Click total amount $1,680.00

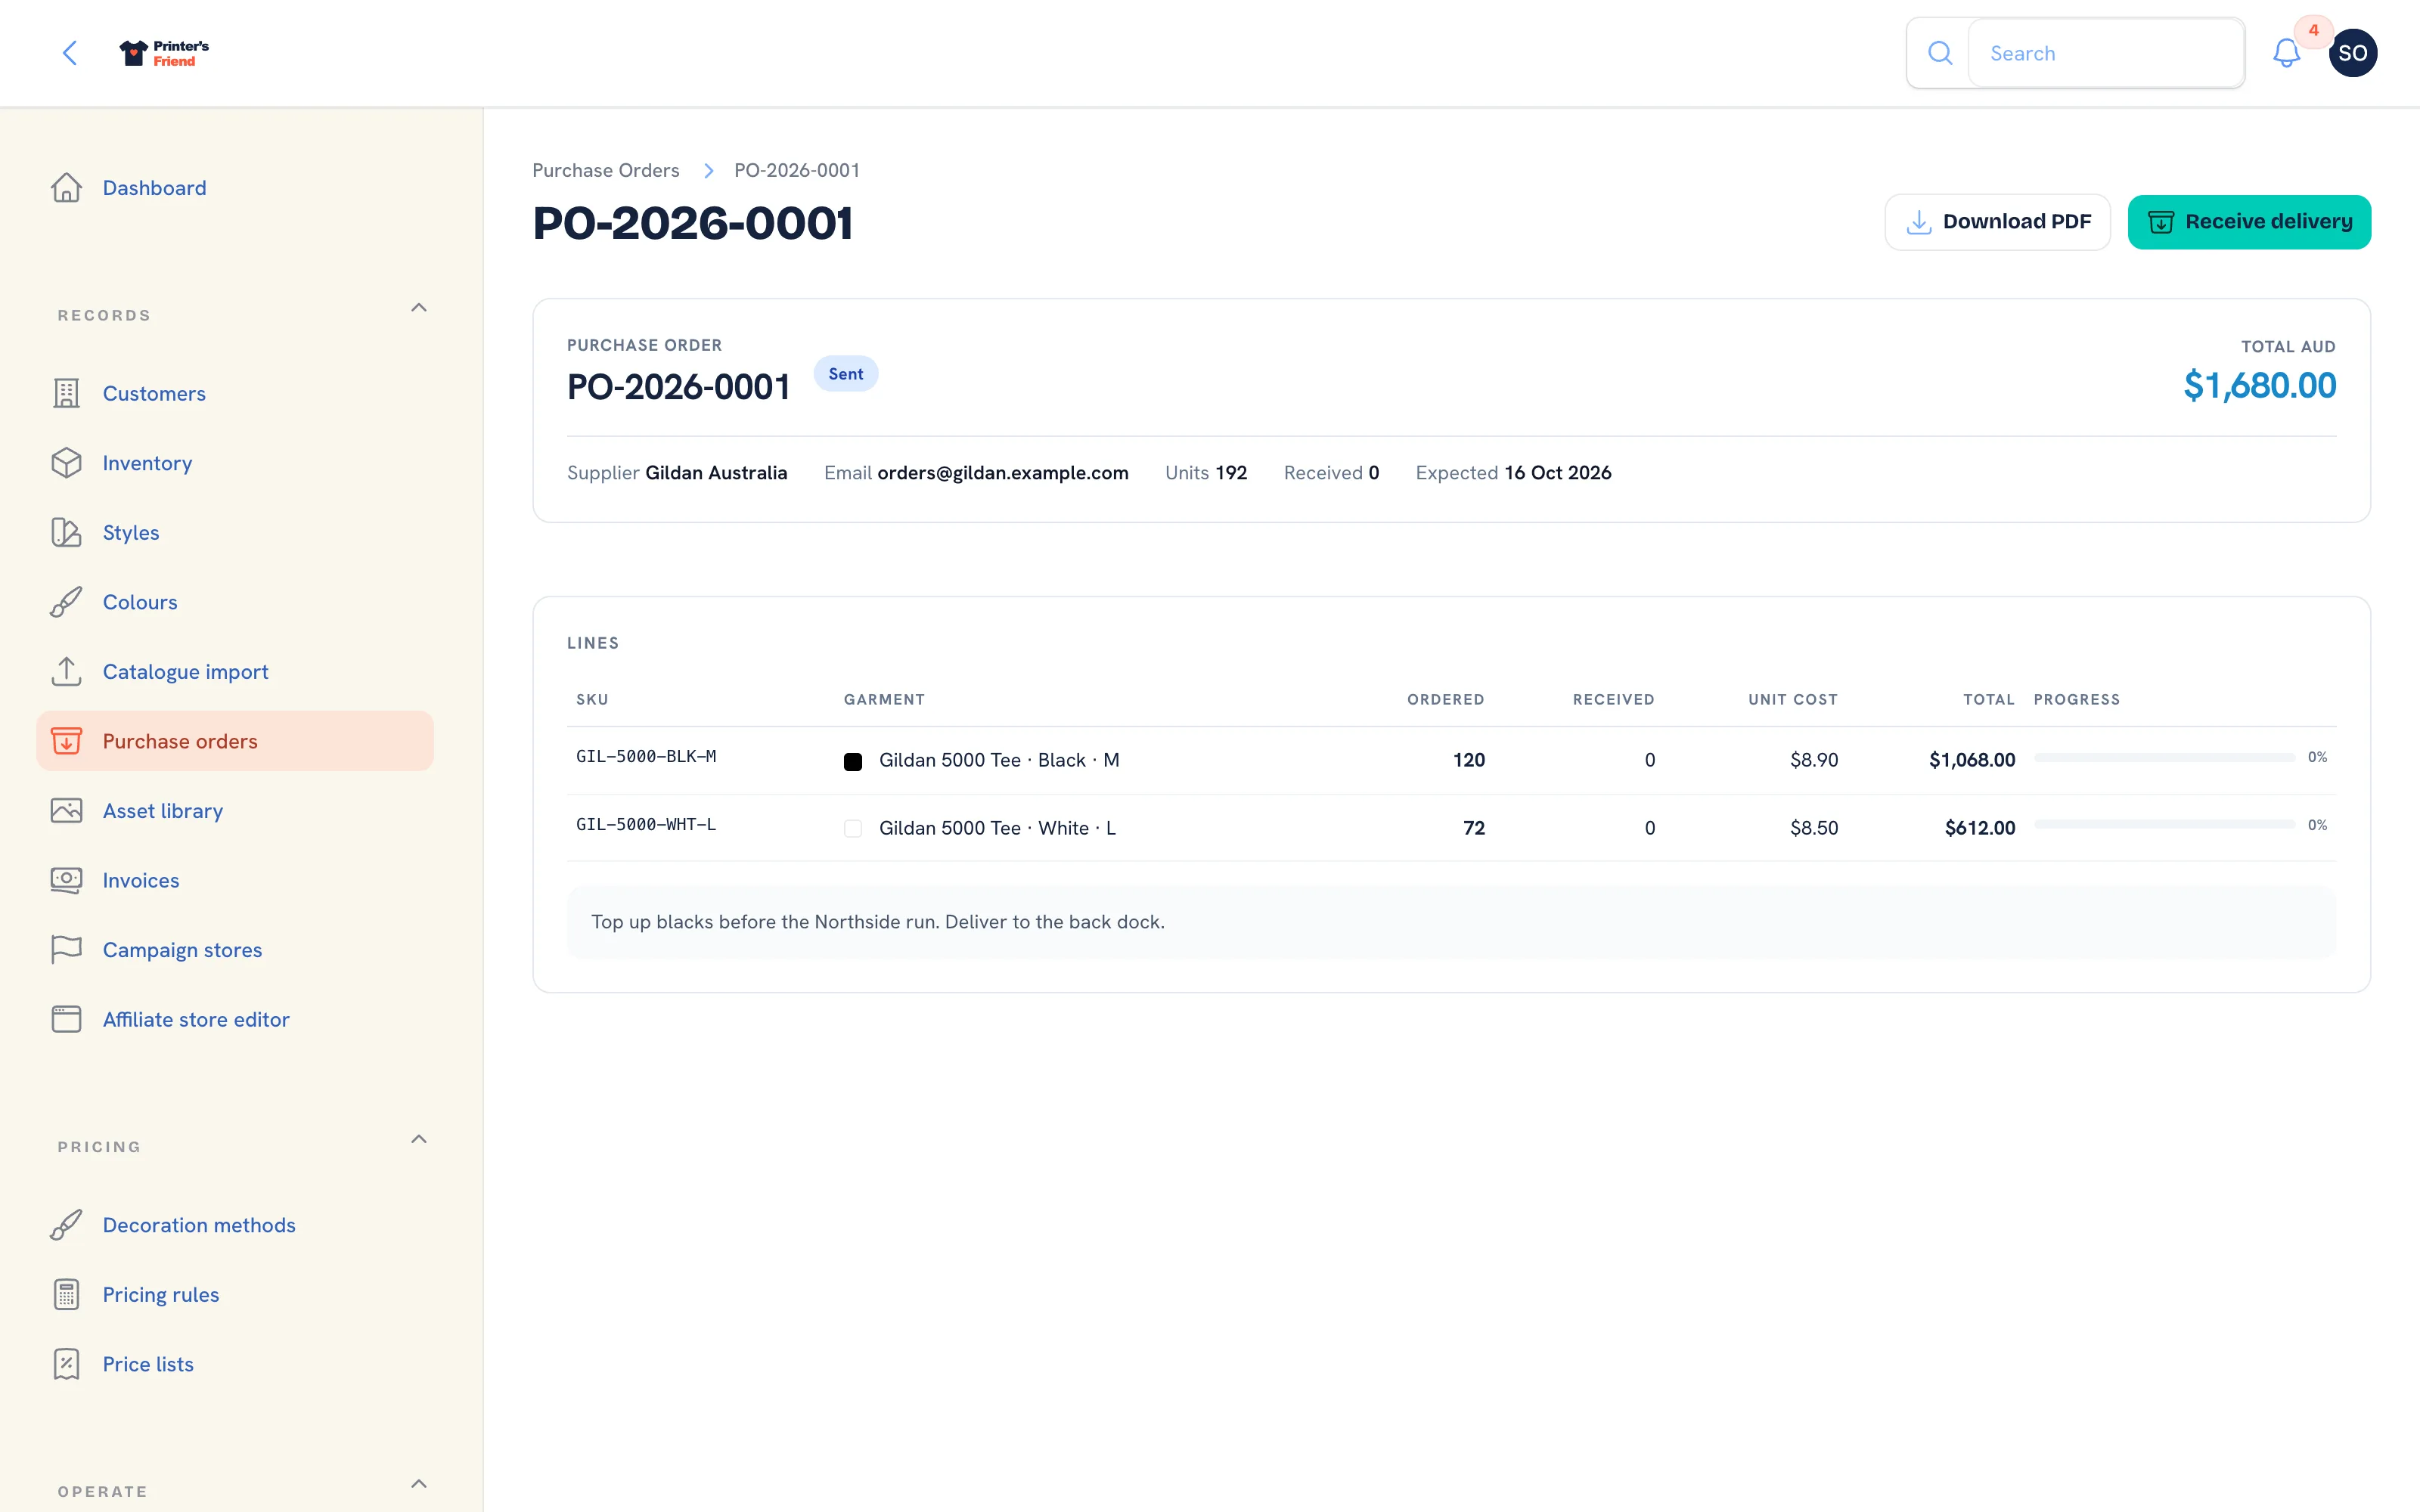click(2259, 385)
